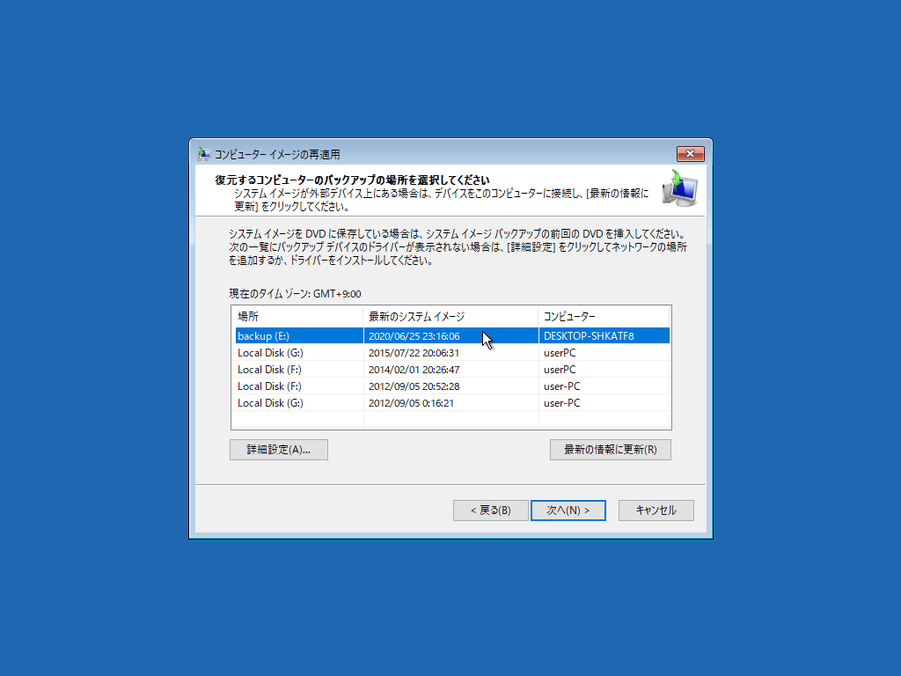Image resolution: width=901 pixels, height=676 pixels.
Task: Click the 次へ(N) button
Action: click(568, 510)
